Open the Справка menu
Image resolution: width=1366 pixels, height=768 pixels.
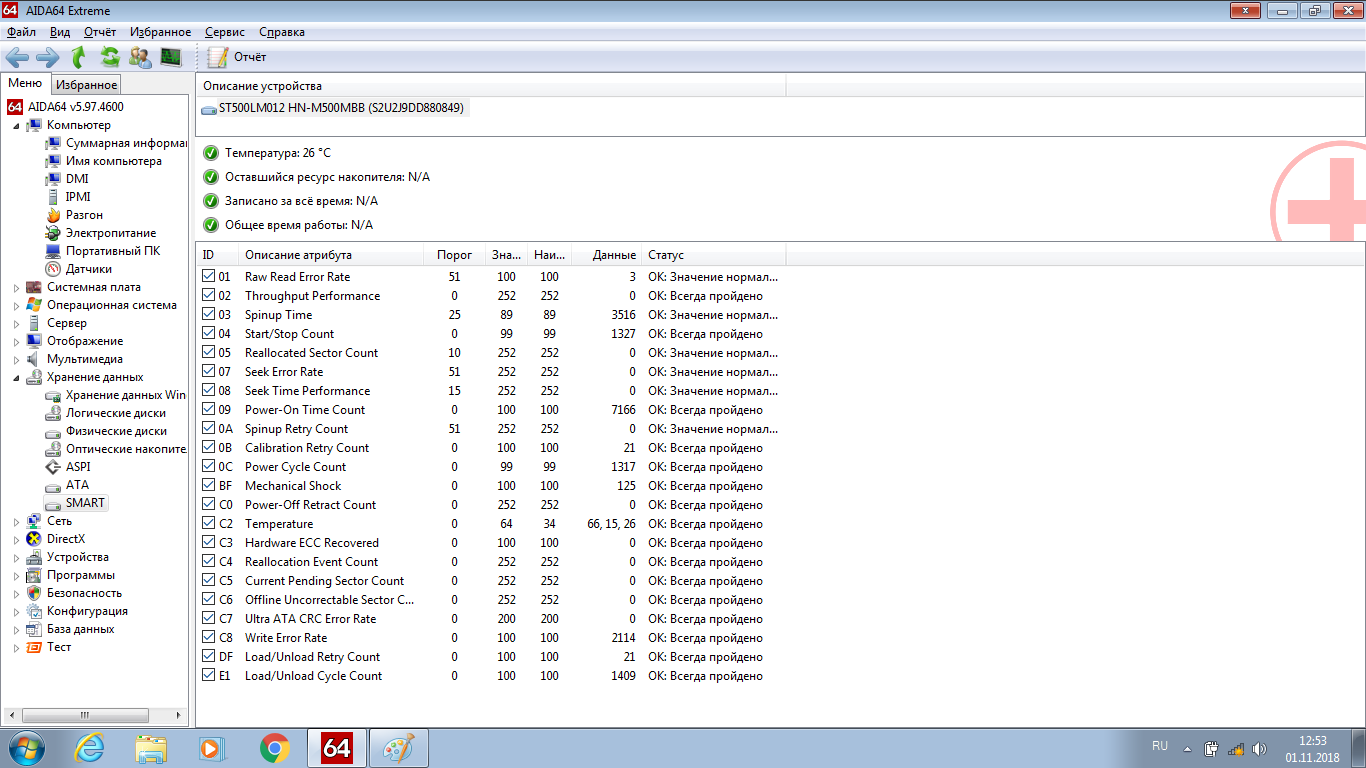point(282,32)
